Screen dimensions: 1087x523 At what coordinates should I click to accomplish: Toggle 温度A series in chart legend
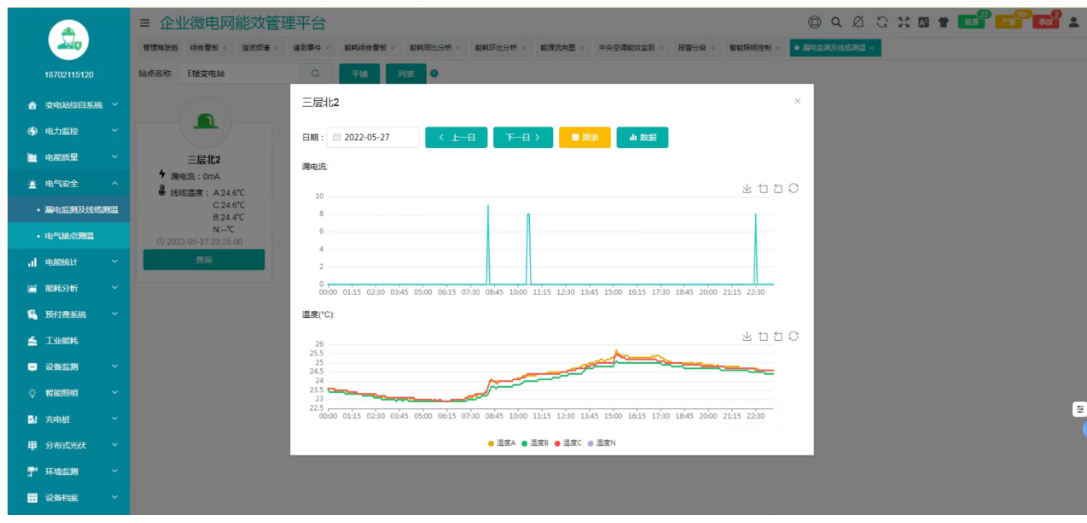(501, 442)
